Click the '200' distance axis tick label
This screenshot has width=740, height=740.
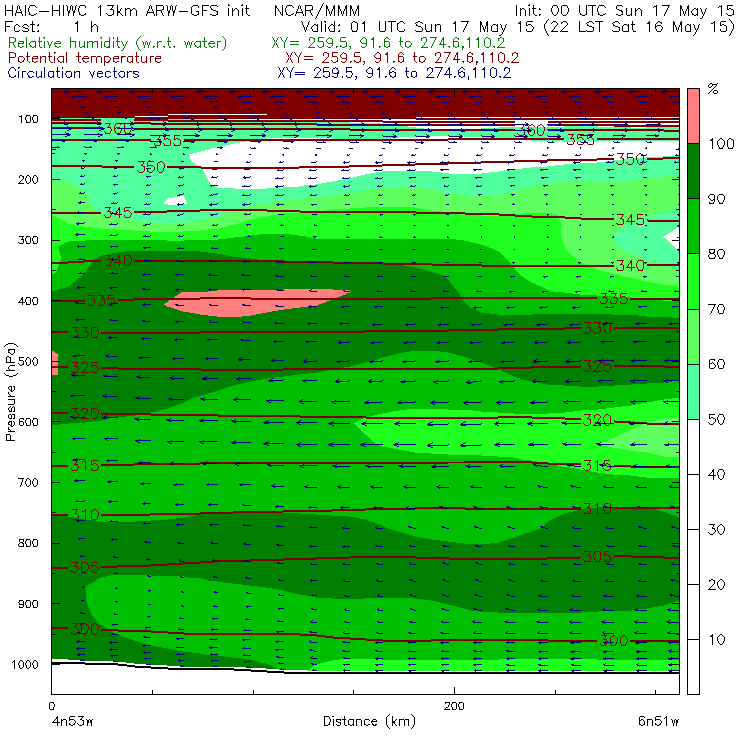point(454,706)
